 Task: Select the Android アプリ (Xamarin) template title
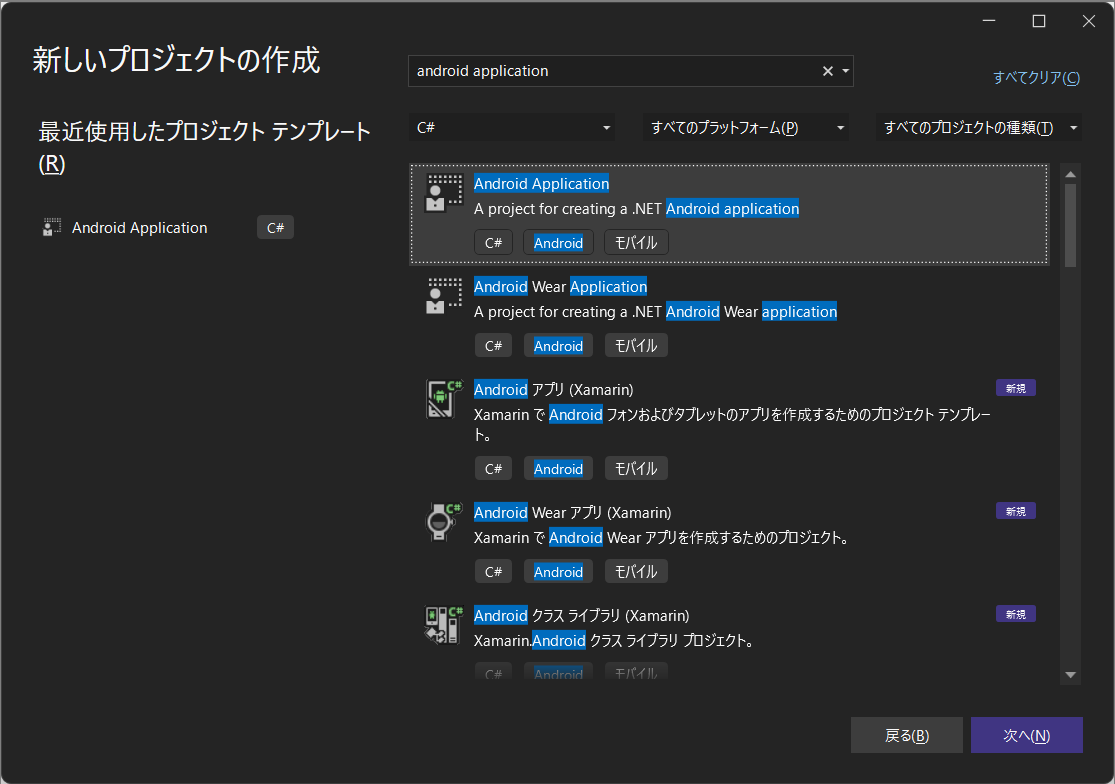click(x=553, y=390)
